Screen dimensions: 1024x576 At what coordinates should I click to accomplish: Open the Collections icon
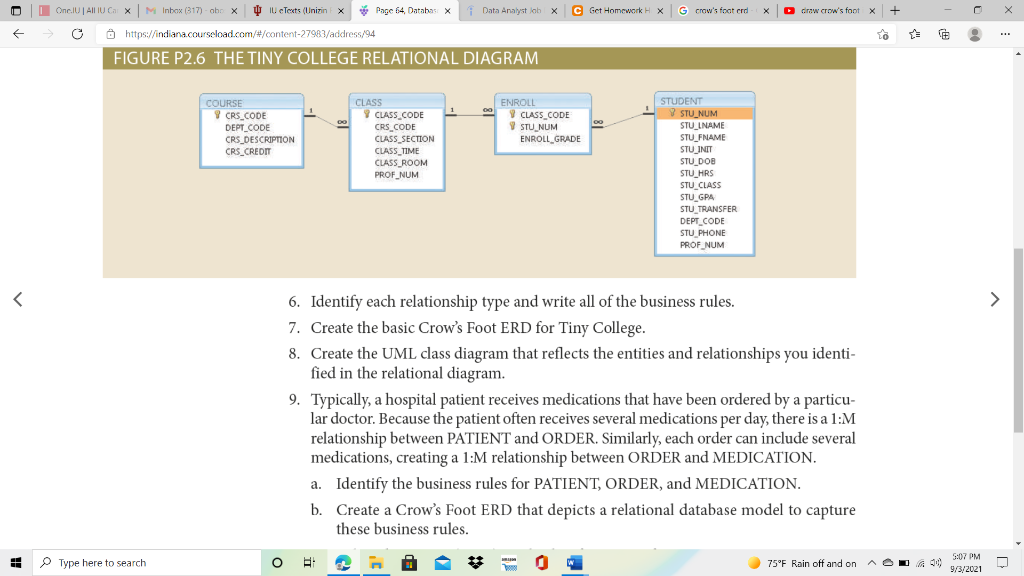pos(944,34)
